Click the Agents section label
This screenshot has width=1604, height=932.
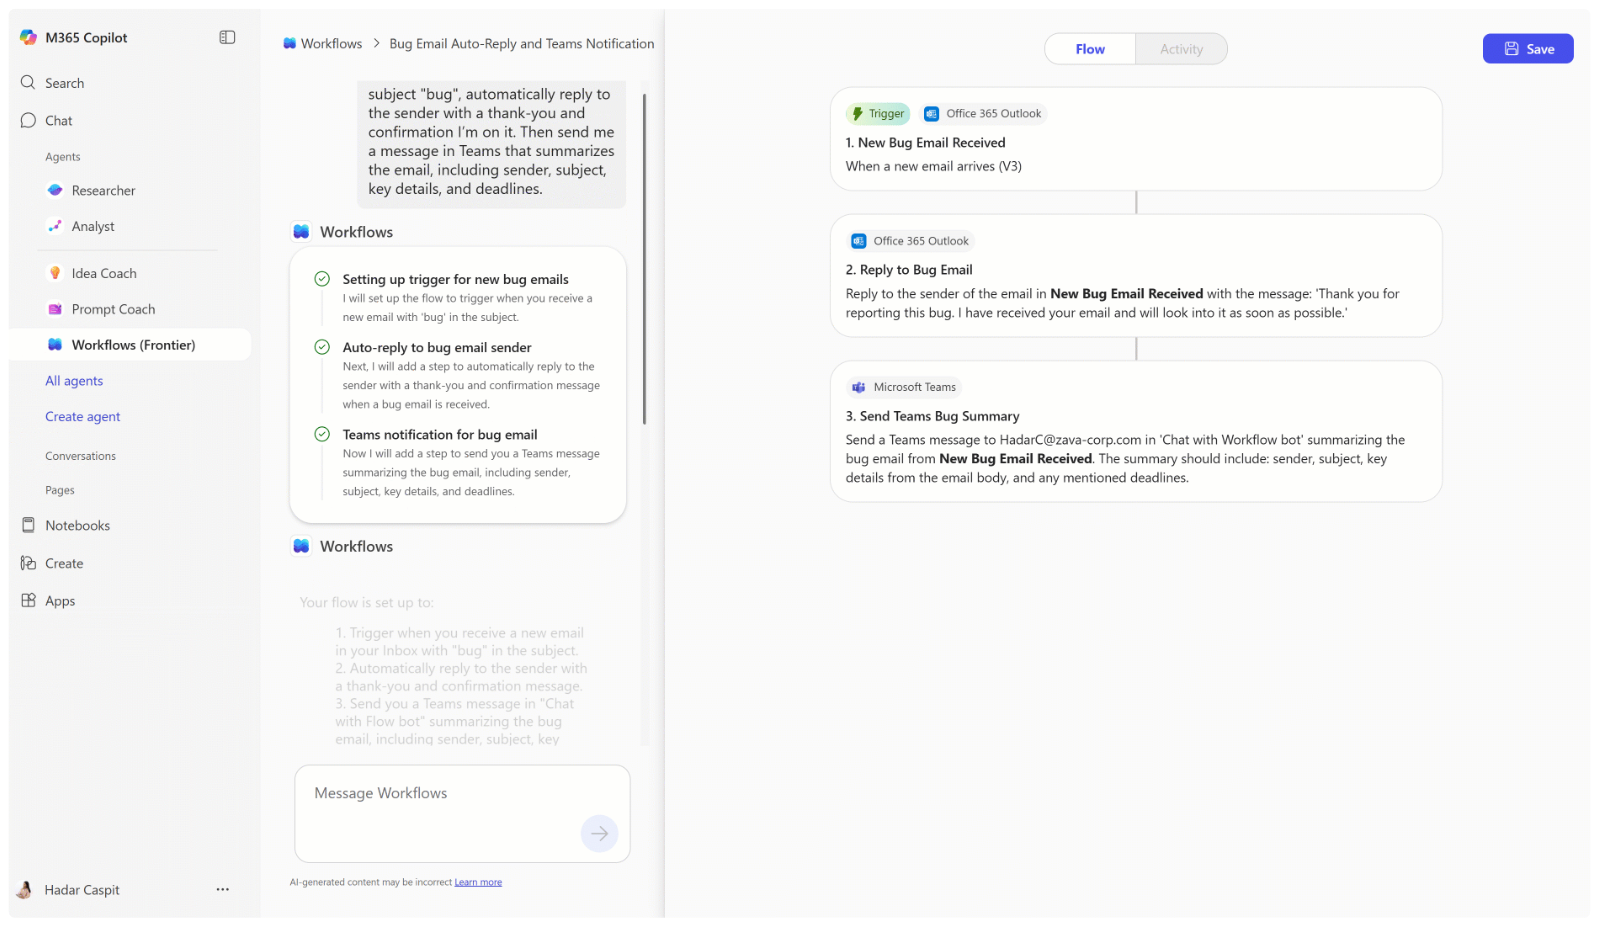(63, 158)
